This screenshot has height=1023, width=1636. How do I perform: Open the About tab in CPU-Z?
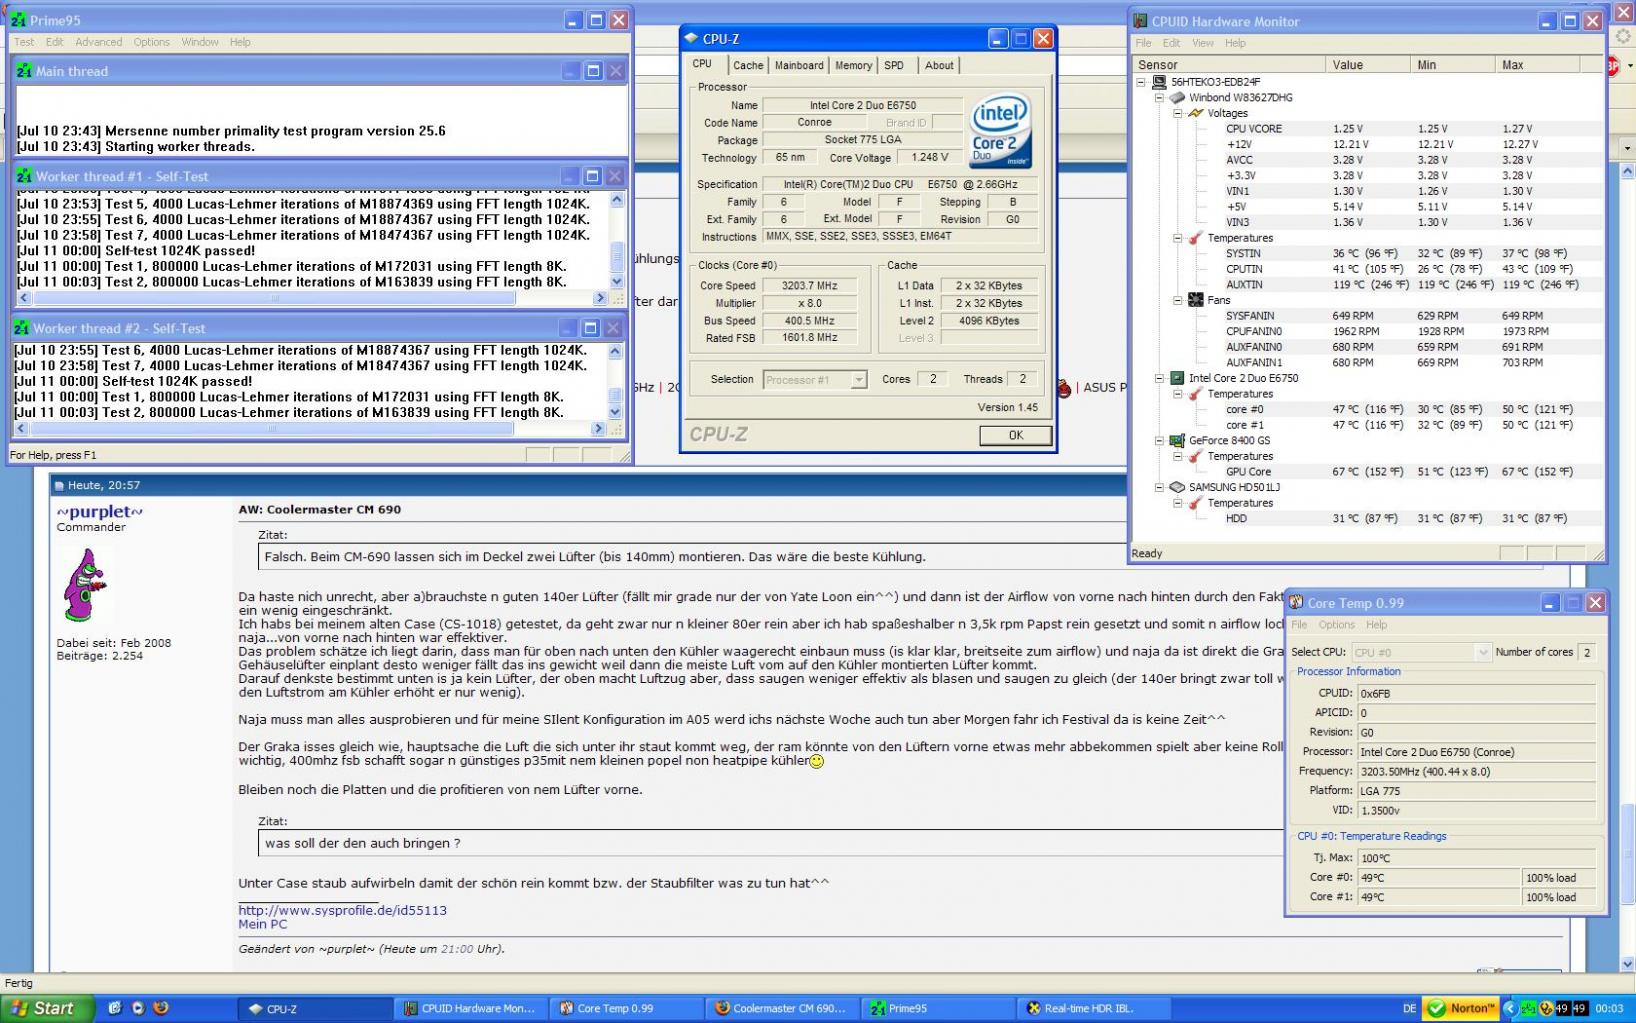(x=939, y=65)
